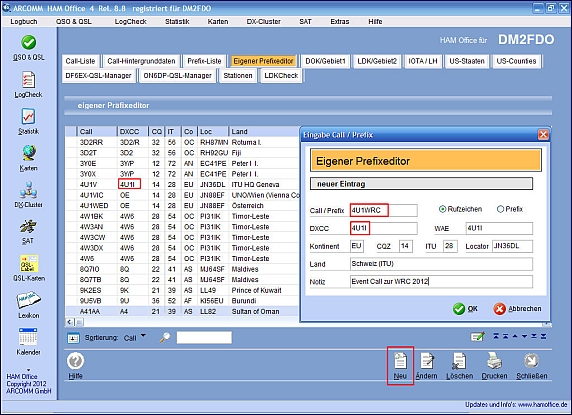Select the A41AA row

tap(182, 311)
